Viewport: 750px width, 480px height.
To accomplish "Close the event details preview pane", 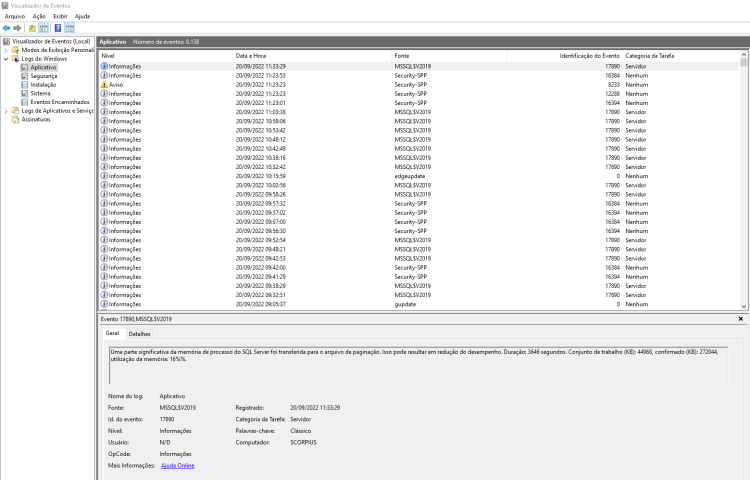I will coord(741,319).
